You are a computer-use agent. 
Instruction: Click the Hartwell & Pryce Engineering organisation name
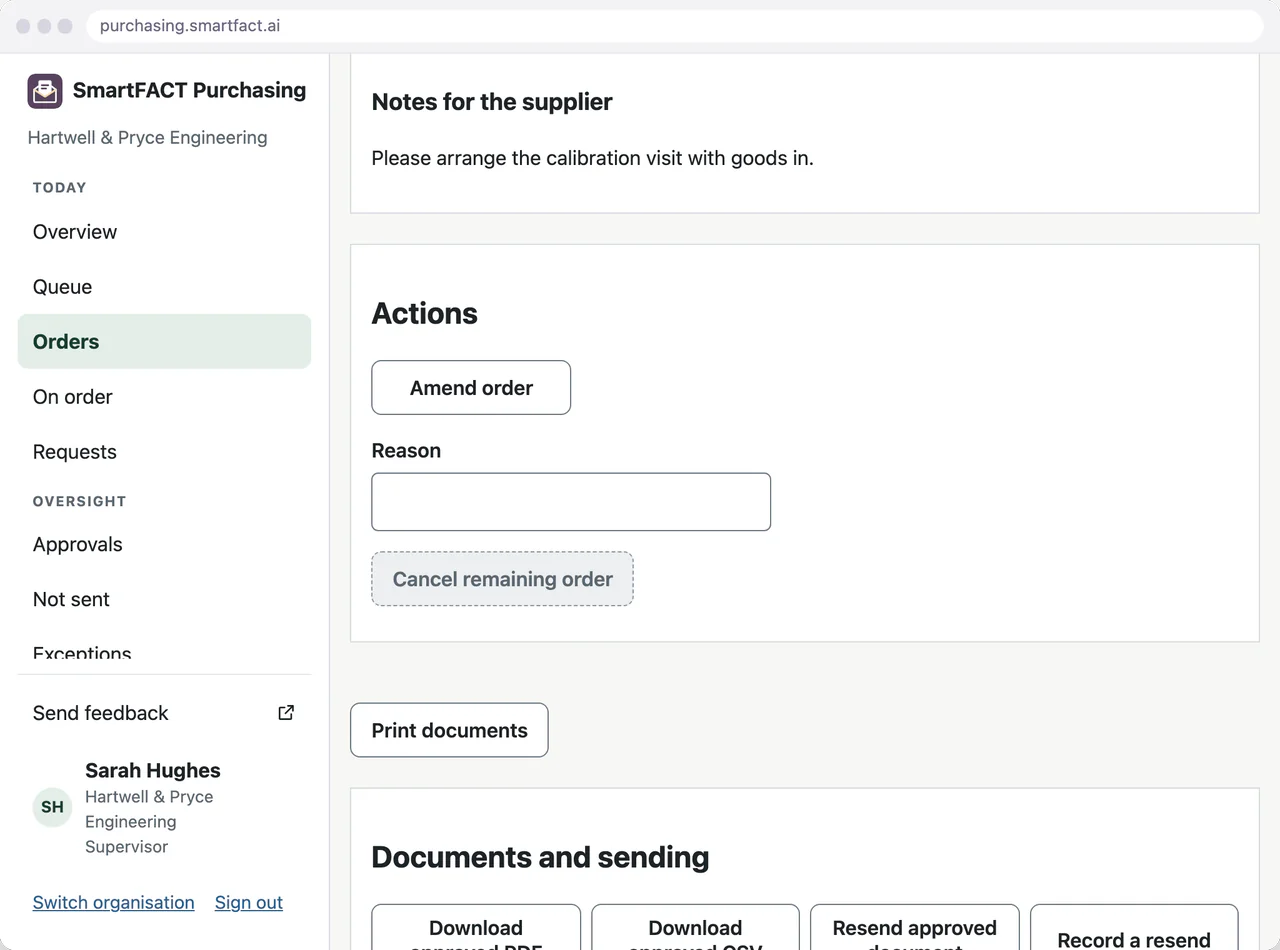pos(147,138)
